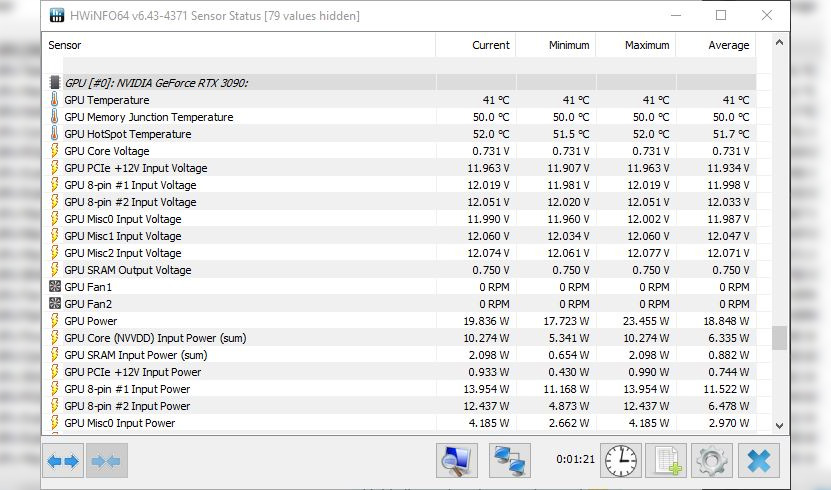831x490 pixels.
Task: Maximize the HWiNFO64 Sensor Status window
Action: [721, 15]
